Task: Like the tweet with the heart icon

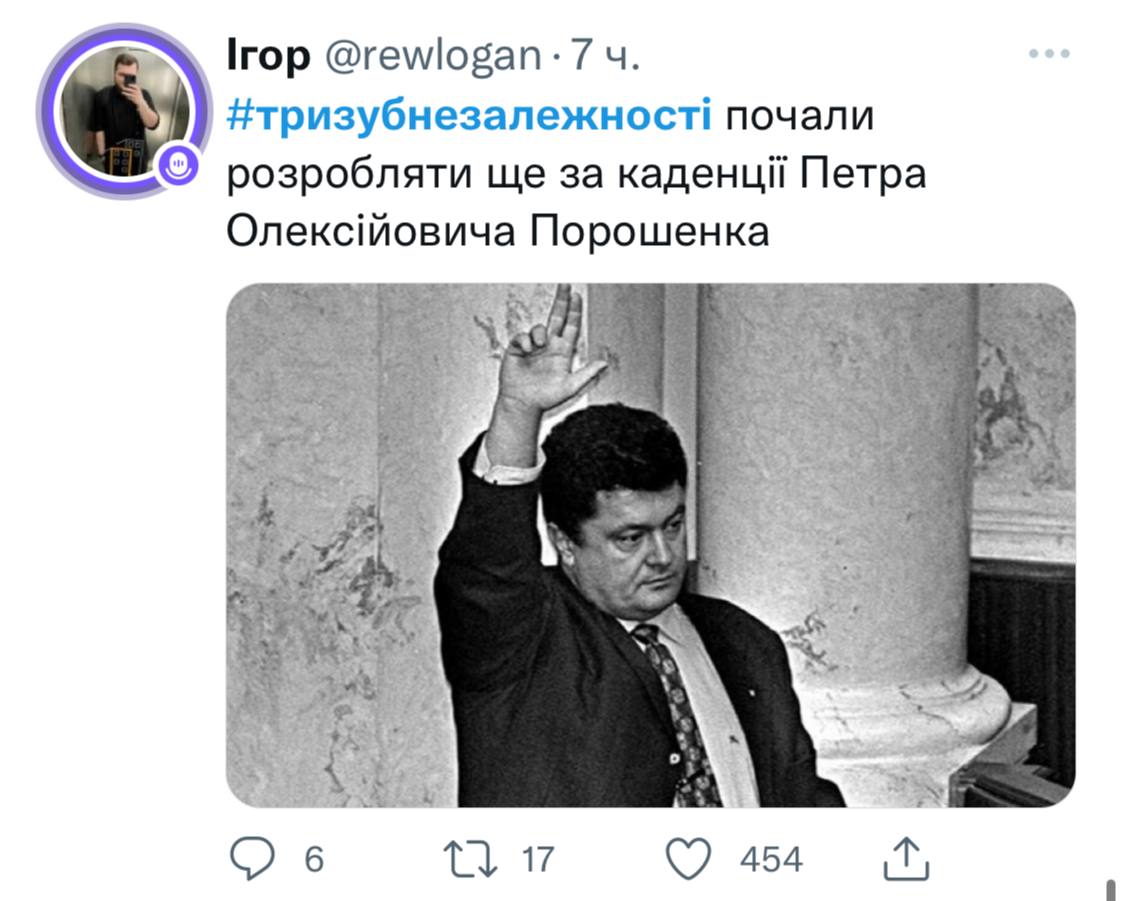Action: tap(689, 858)
